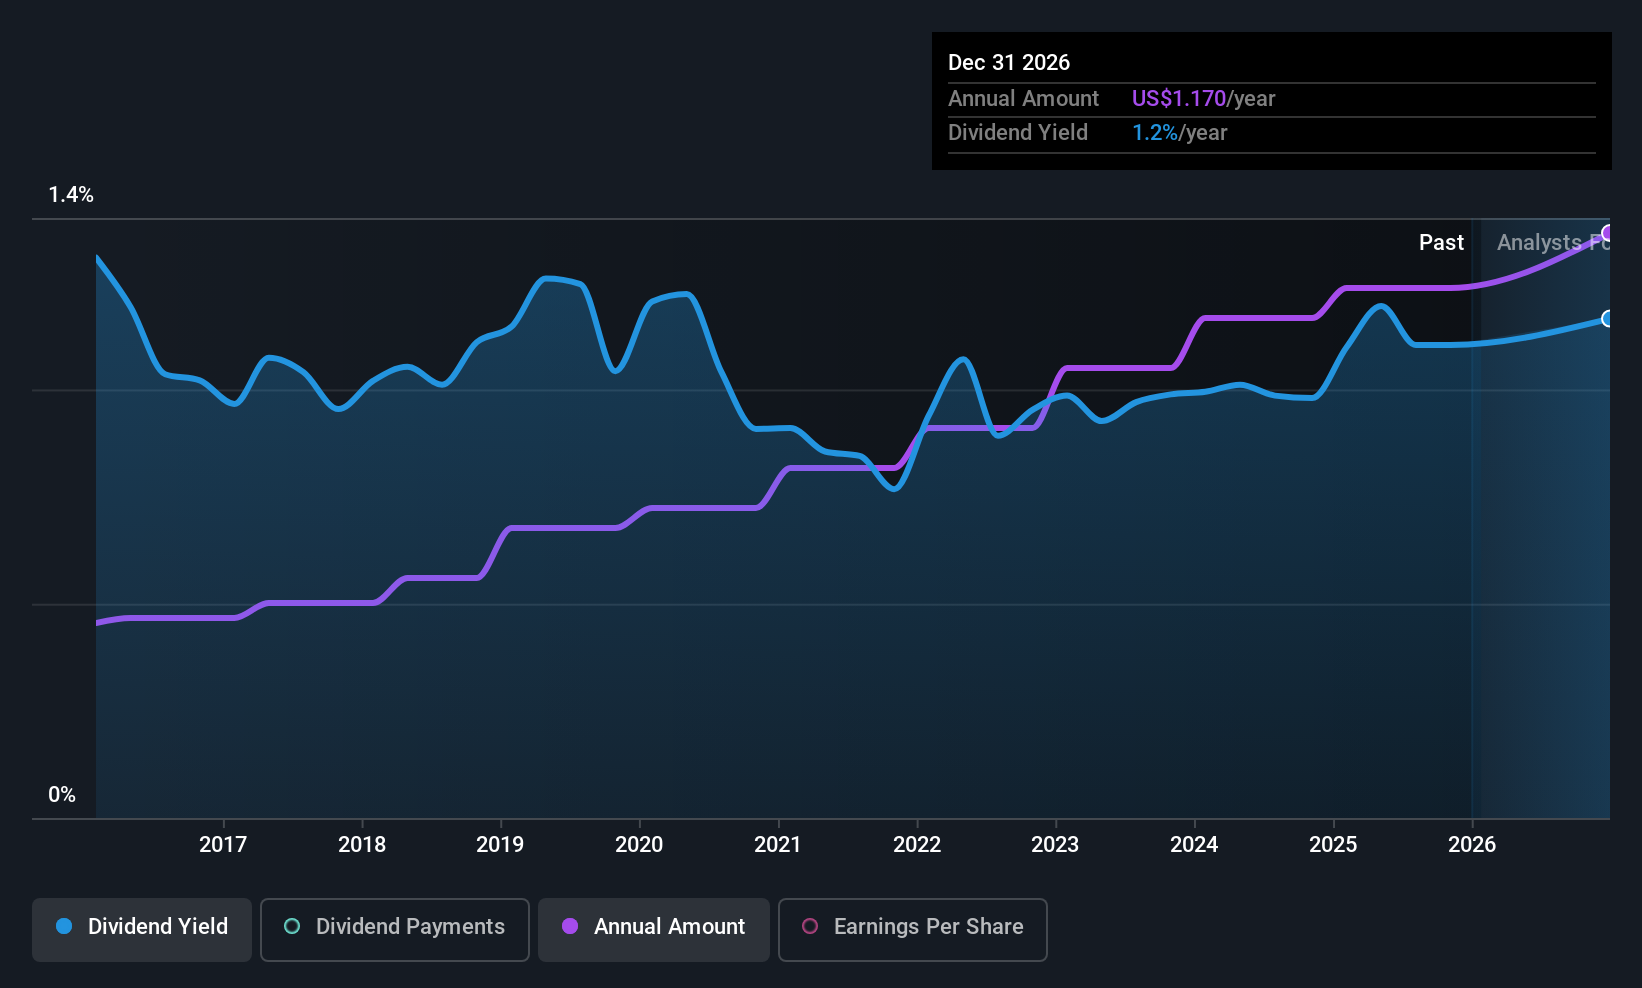The image size is (1642, 988).
Task: Click the 2025 x-axis label
Action: (1333, 844)
